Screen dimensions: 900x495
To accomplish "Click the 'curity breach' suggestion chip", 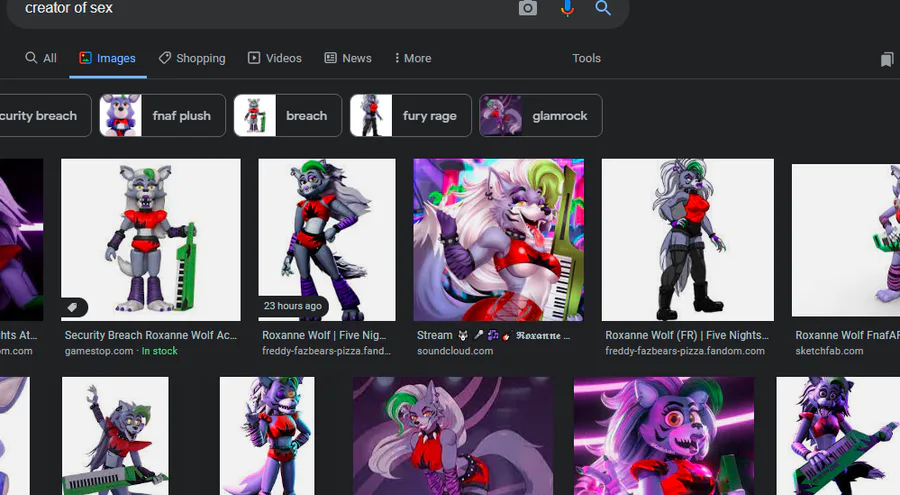I will [x=45, y=115].
